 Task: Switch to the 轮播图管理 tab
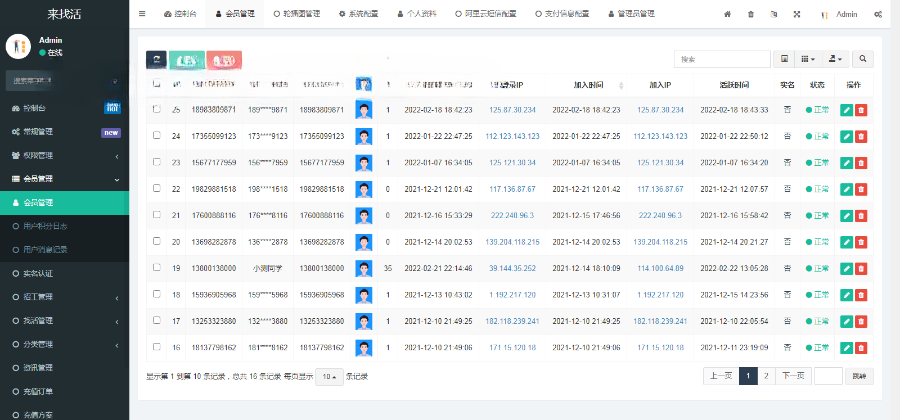(x=296, y=14)
